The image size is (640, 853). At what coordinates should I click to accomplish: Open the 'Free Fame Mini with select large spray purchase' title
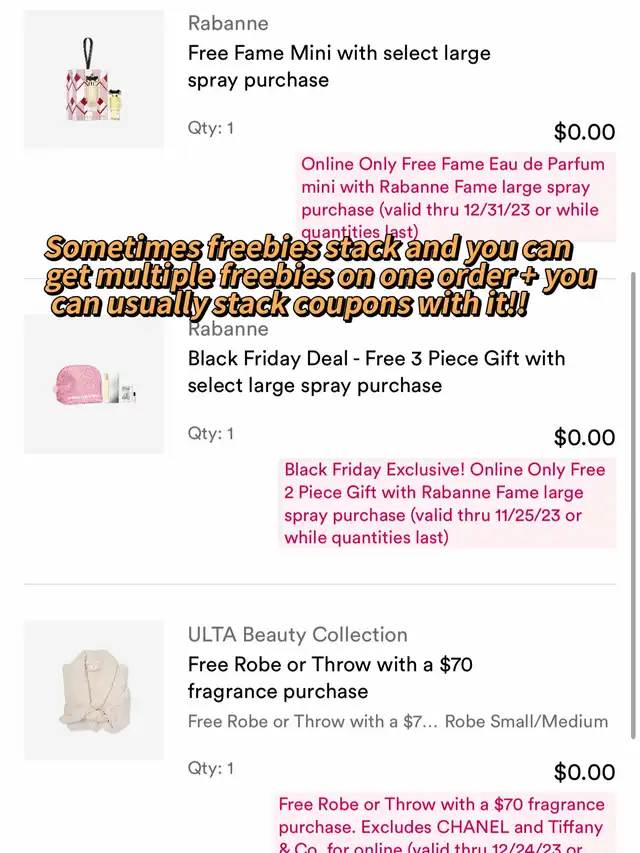coord(339,66)
